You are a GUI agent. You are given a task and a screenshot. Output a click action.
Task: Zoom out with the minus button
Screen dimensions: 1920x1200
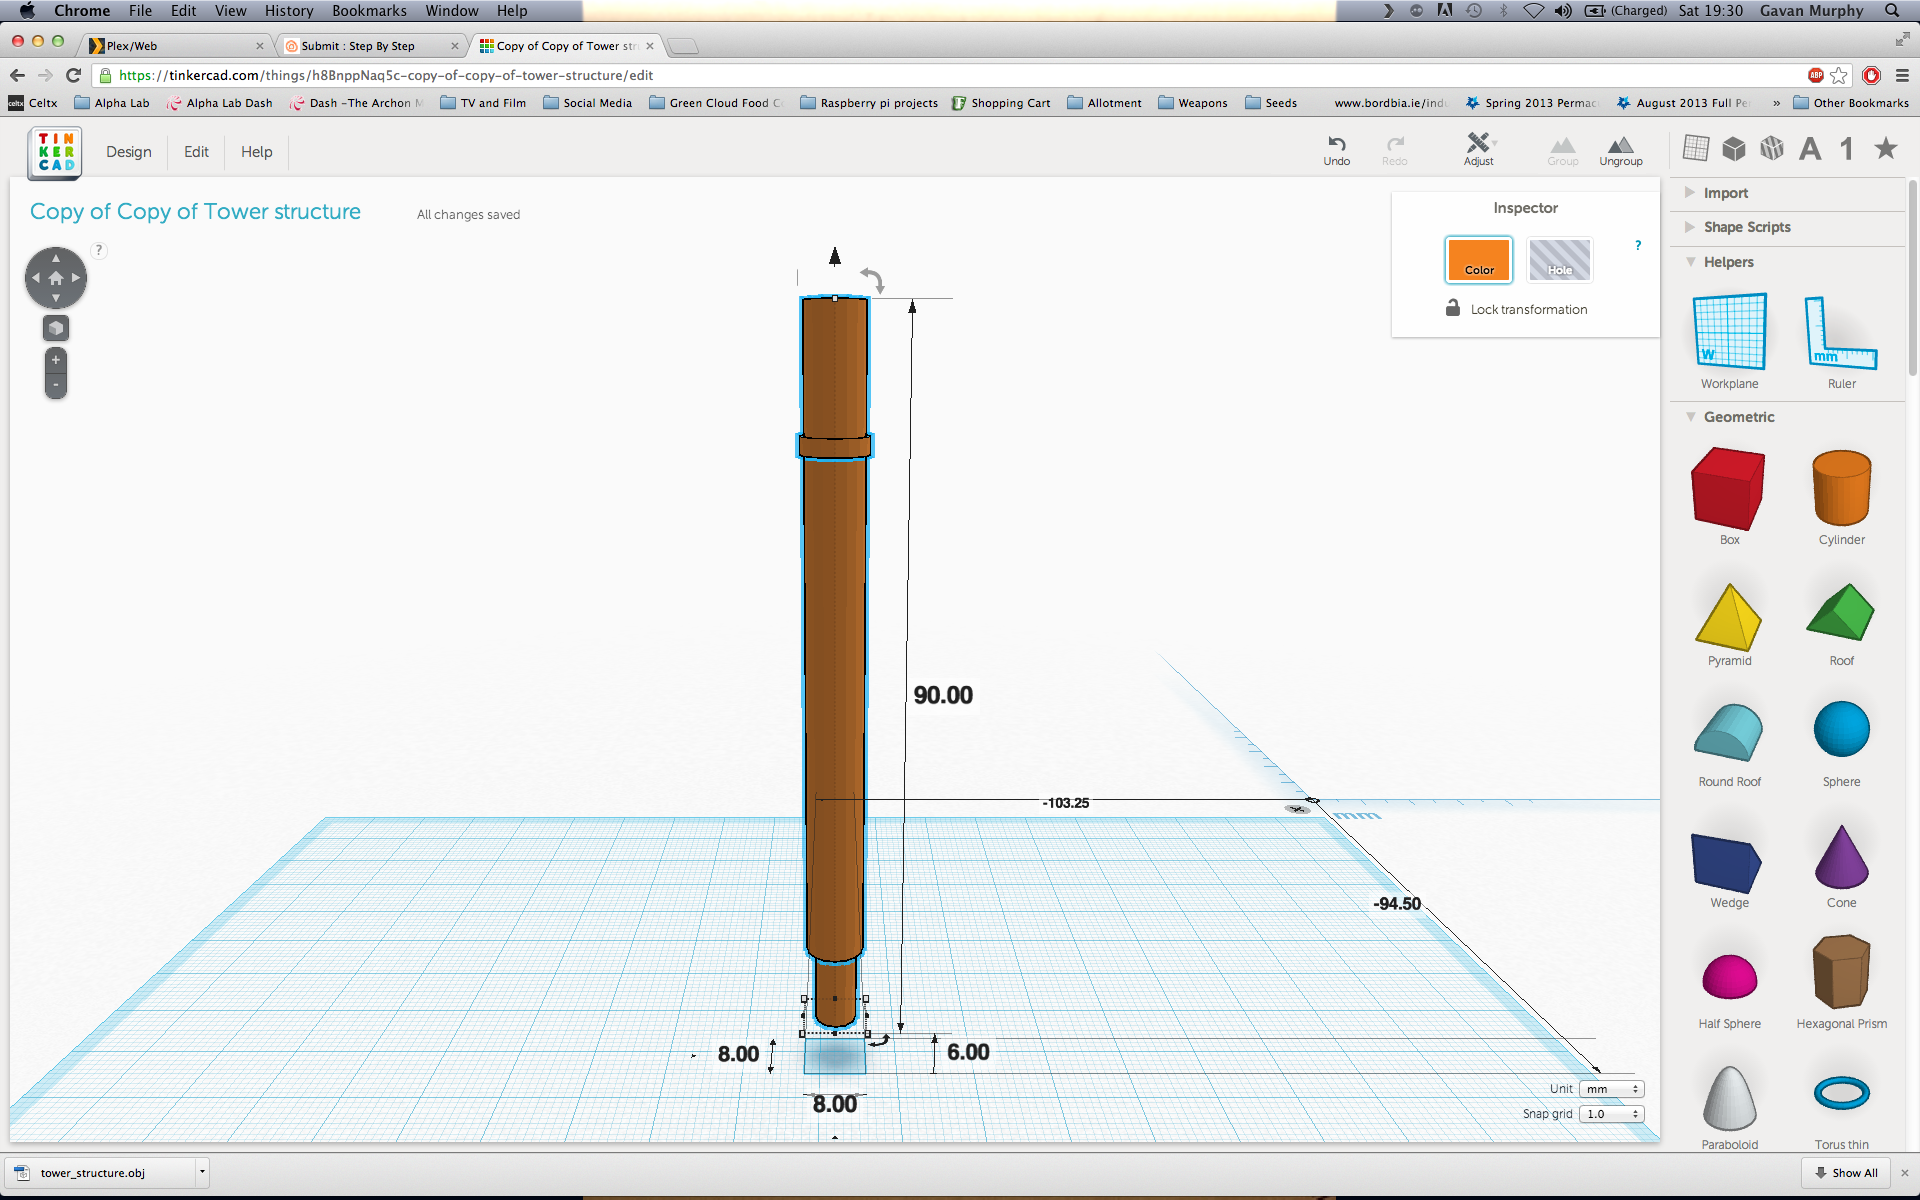pos(56,385)
